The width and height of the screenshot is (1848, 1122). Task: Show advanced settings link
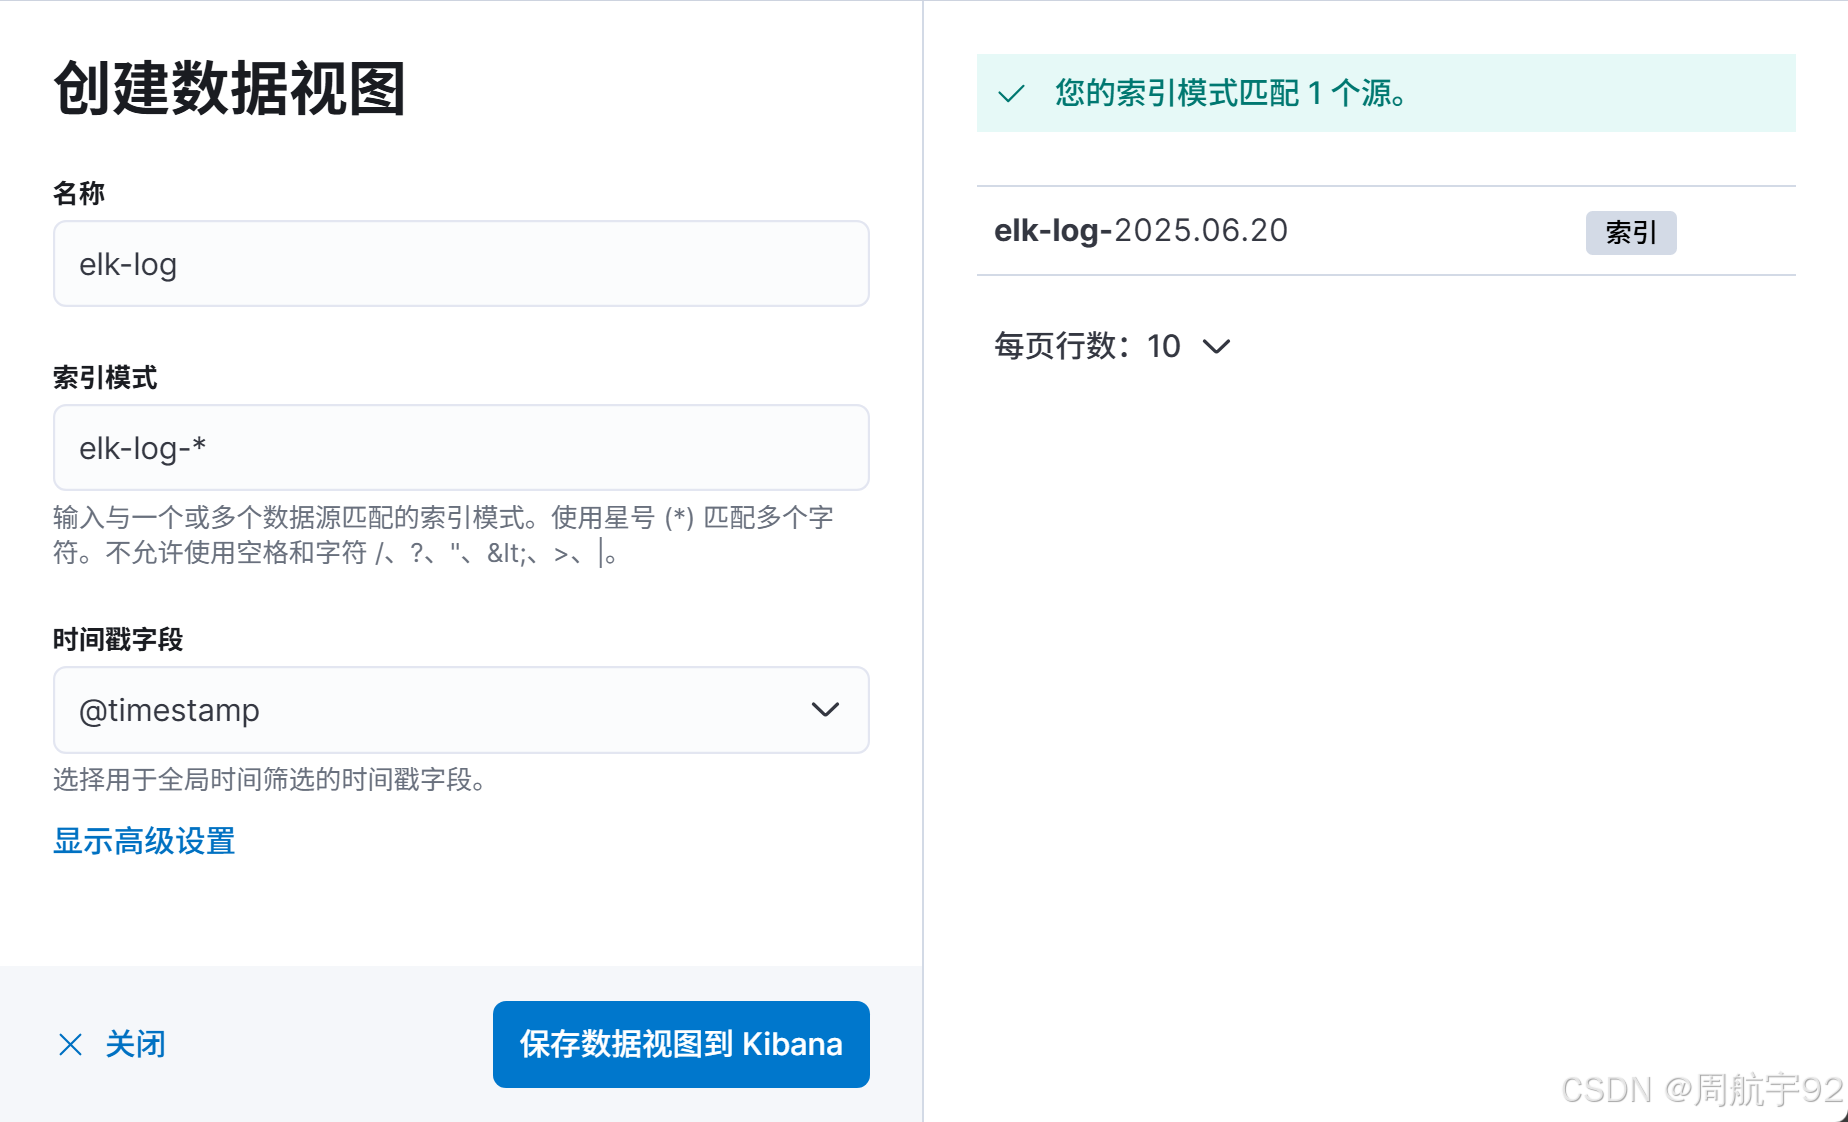[x=144, y=841]
